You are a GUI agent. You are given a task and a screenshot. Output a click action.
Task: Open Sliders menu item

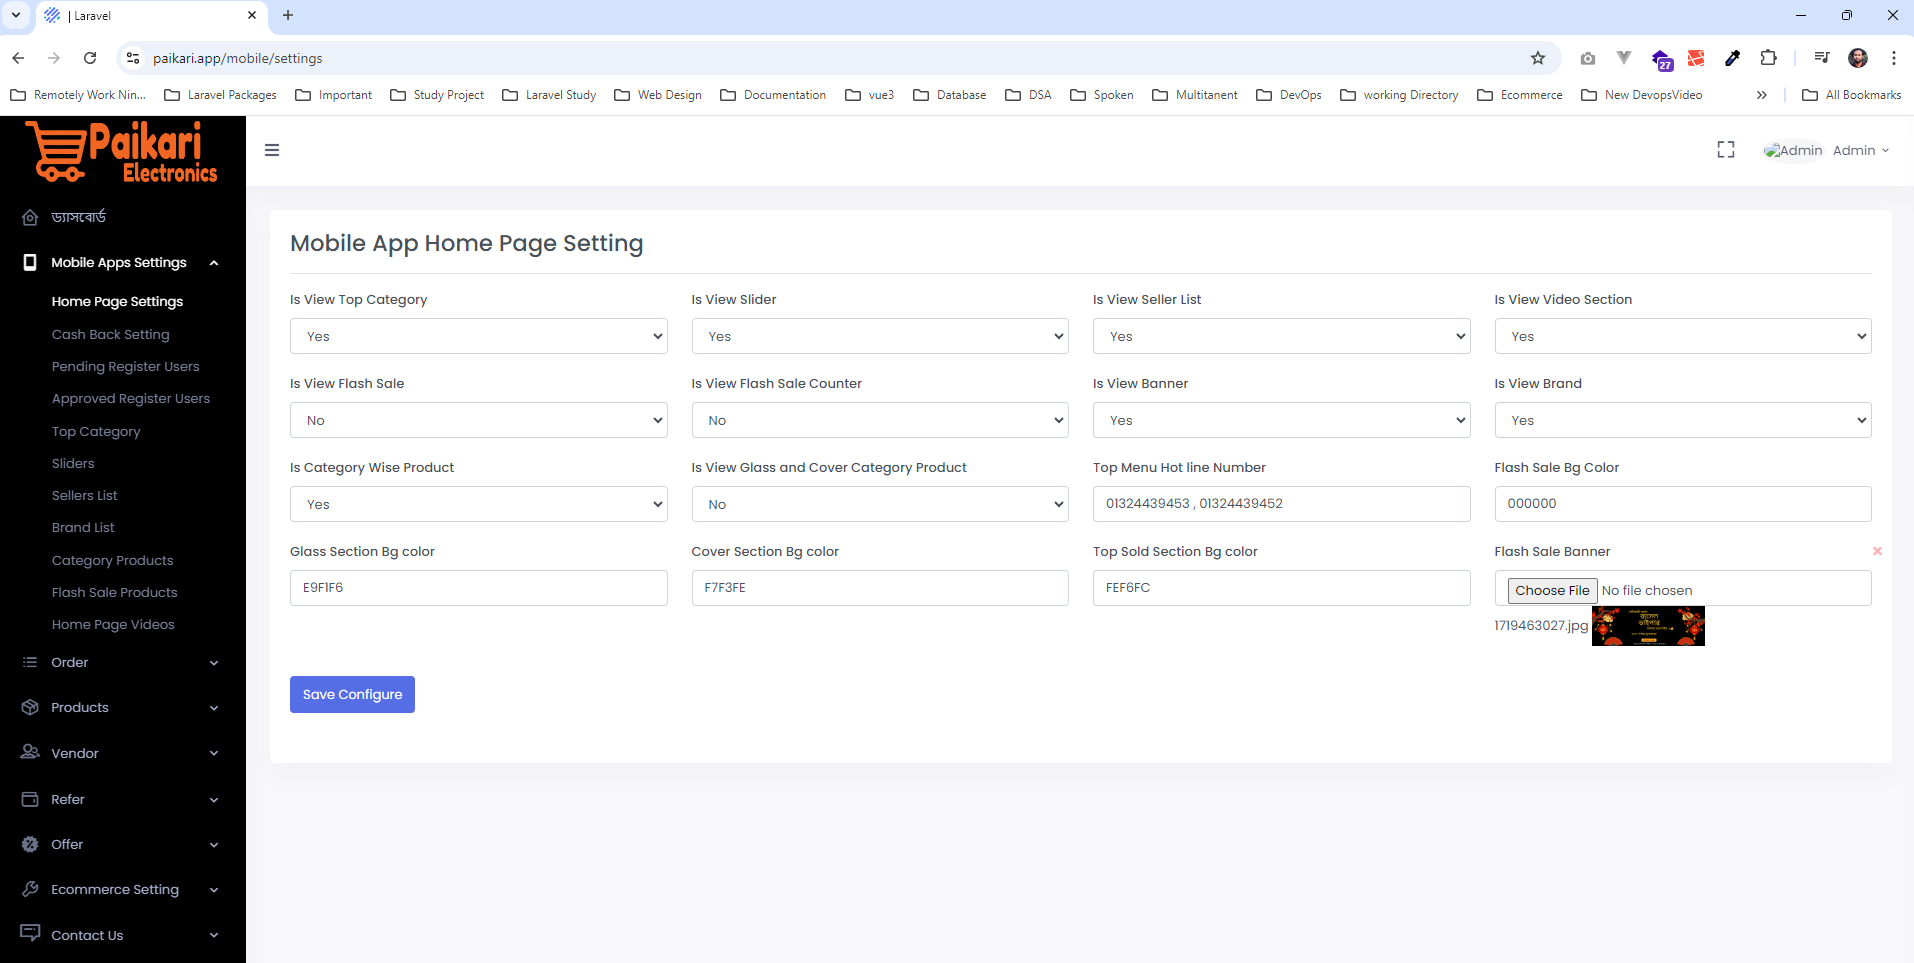[x=73, y=463]
